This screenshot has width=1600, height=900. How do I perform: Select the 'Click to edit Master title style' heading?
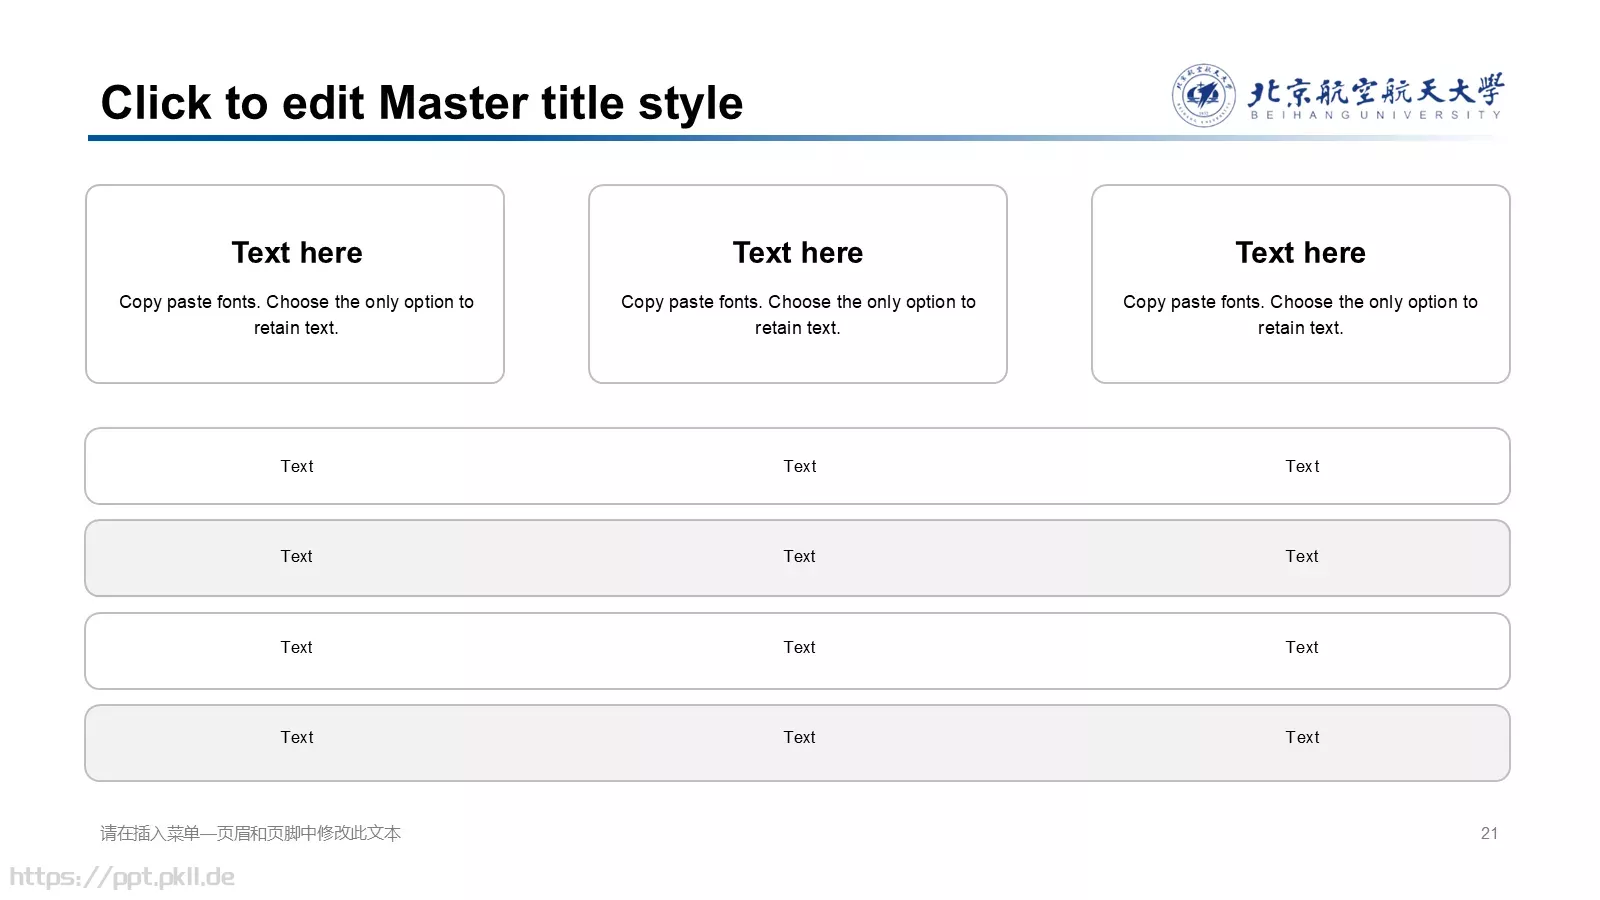422,103
